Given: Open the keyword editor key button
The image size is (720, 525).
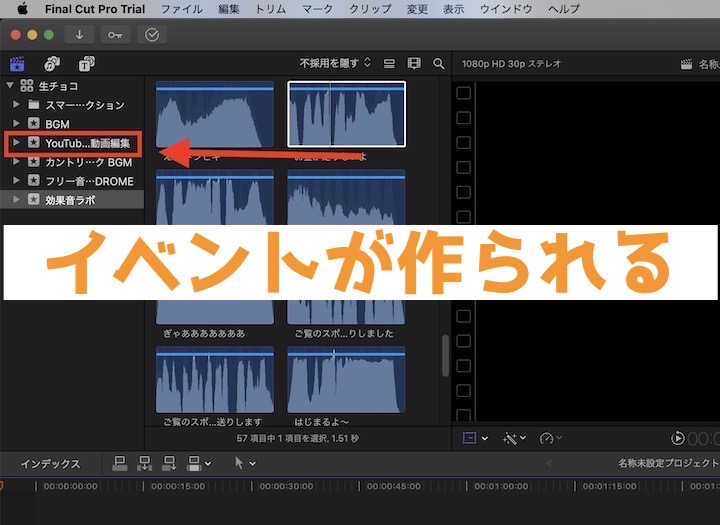Looking at the screenshot, I should (115, 35).
